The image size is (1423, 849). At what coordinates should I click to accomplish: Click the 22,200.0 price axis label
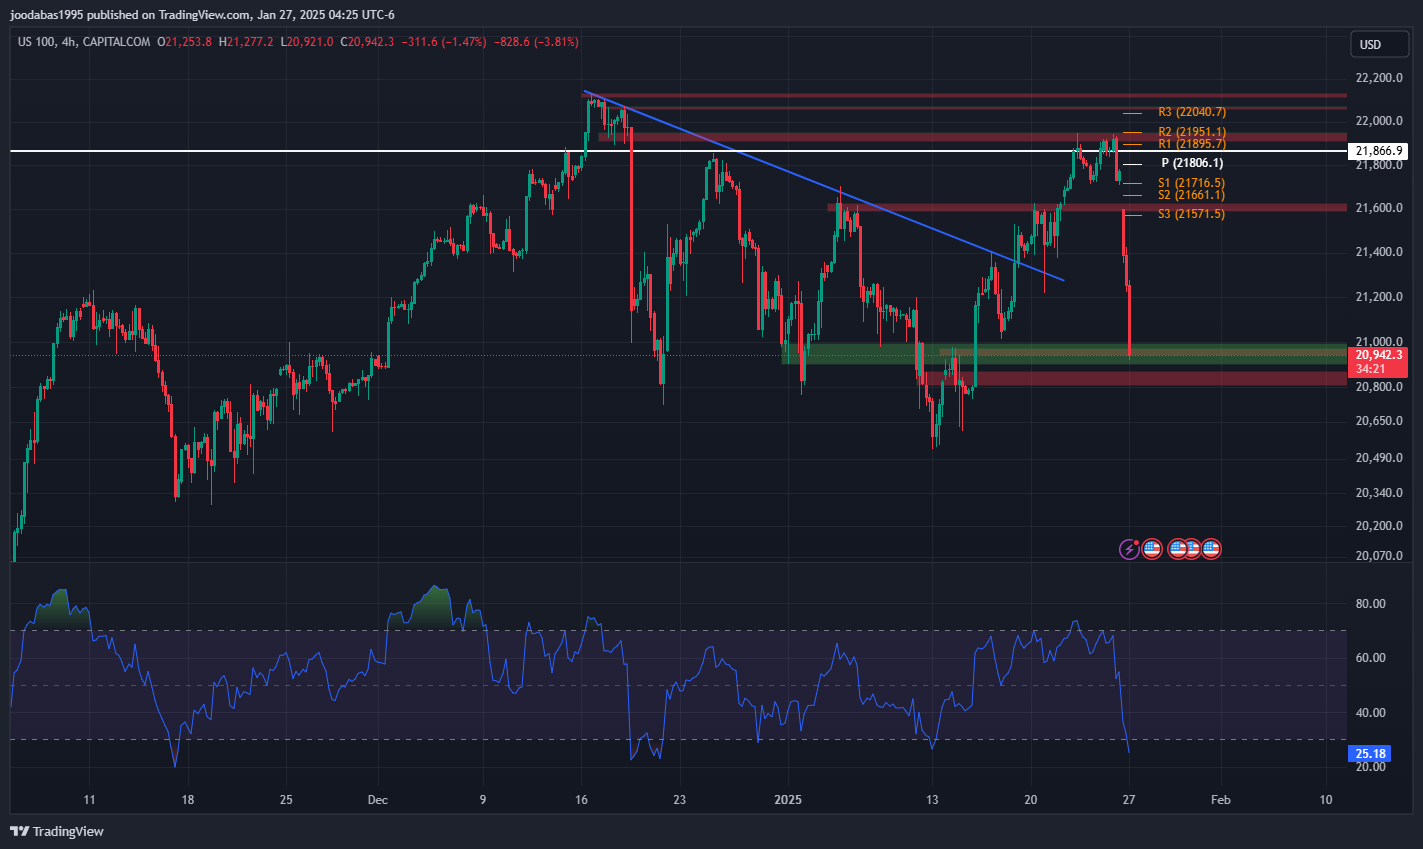[x=1378, y=78]
